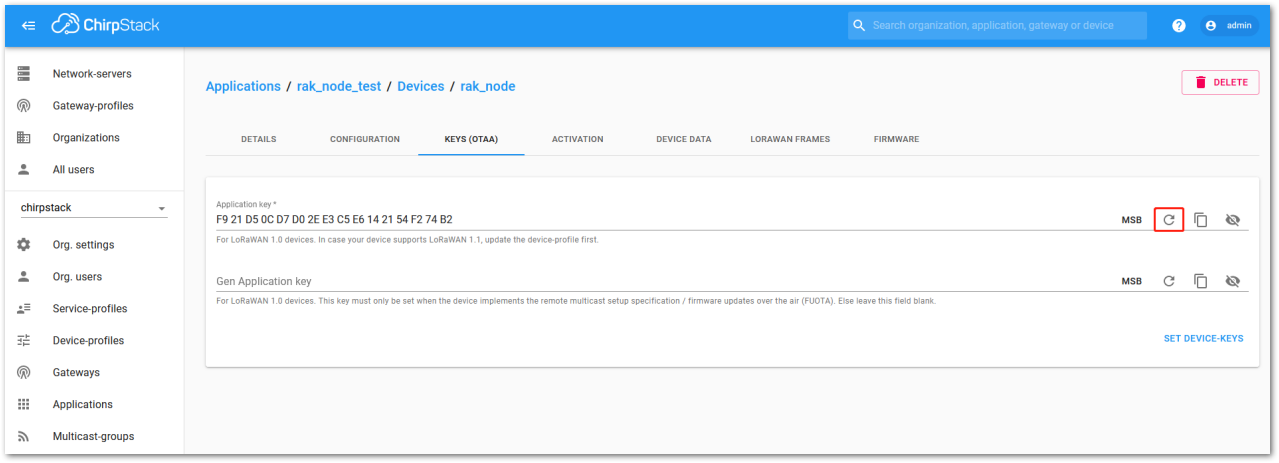Switch to the DETAILS tab
1279x463 pixels.
coord(259,139)
